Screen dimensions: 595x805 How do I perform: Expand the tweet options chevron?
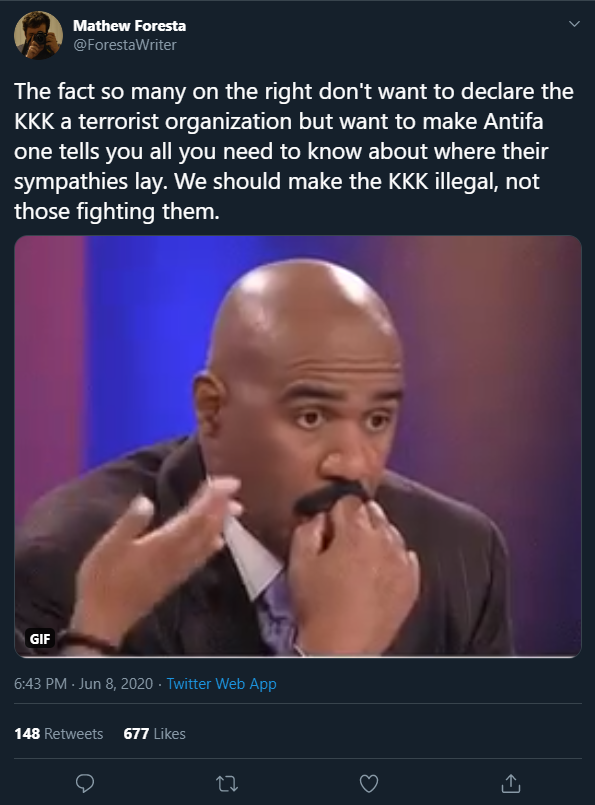[574, 24]
